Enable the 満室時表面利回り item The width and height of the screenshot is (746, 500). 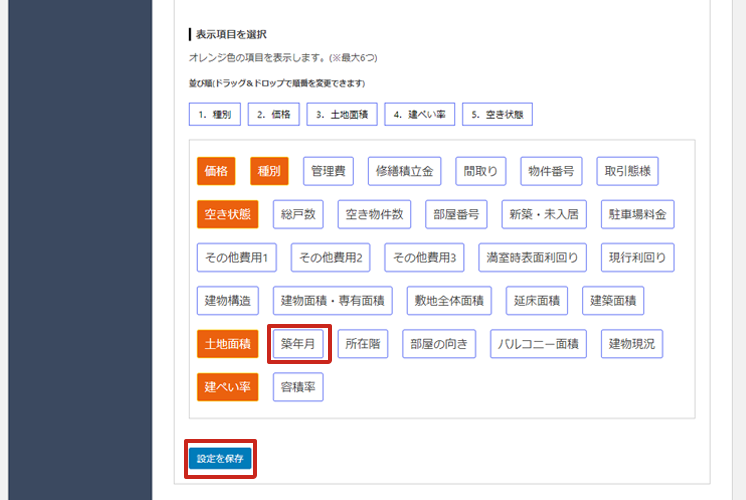[x=532, y=257]
